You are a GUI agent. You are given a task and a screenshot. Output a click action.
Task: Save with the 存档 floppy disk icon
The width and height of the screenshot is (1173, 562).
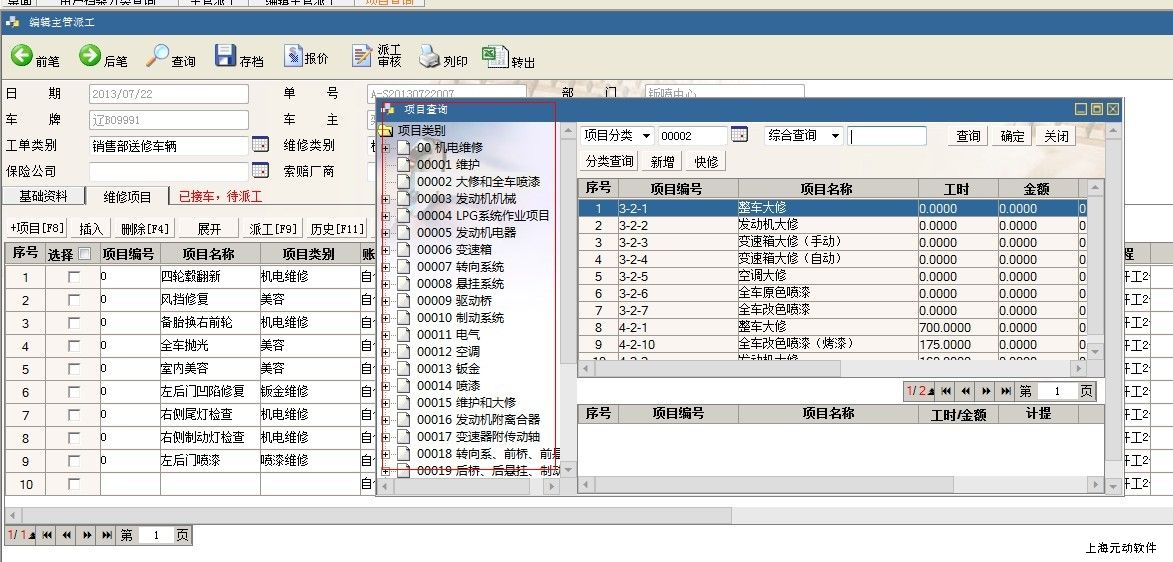(226, 57)
